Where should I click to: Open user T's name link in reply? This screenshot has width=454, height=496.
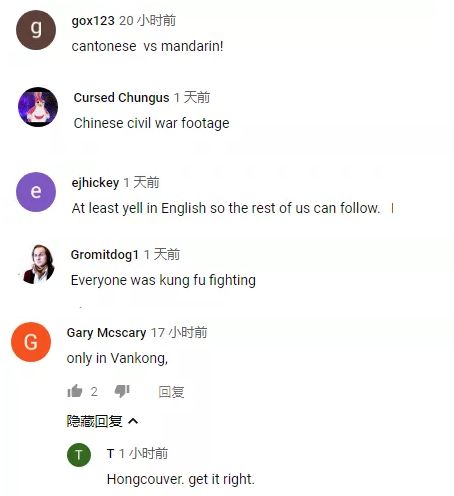110,453
